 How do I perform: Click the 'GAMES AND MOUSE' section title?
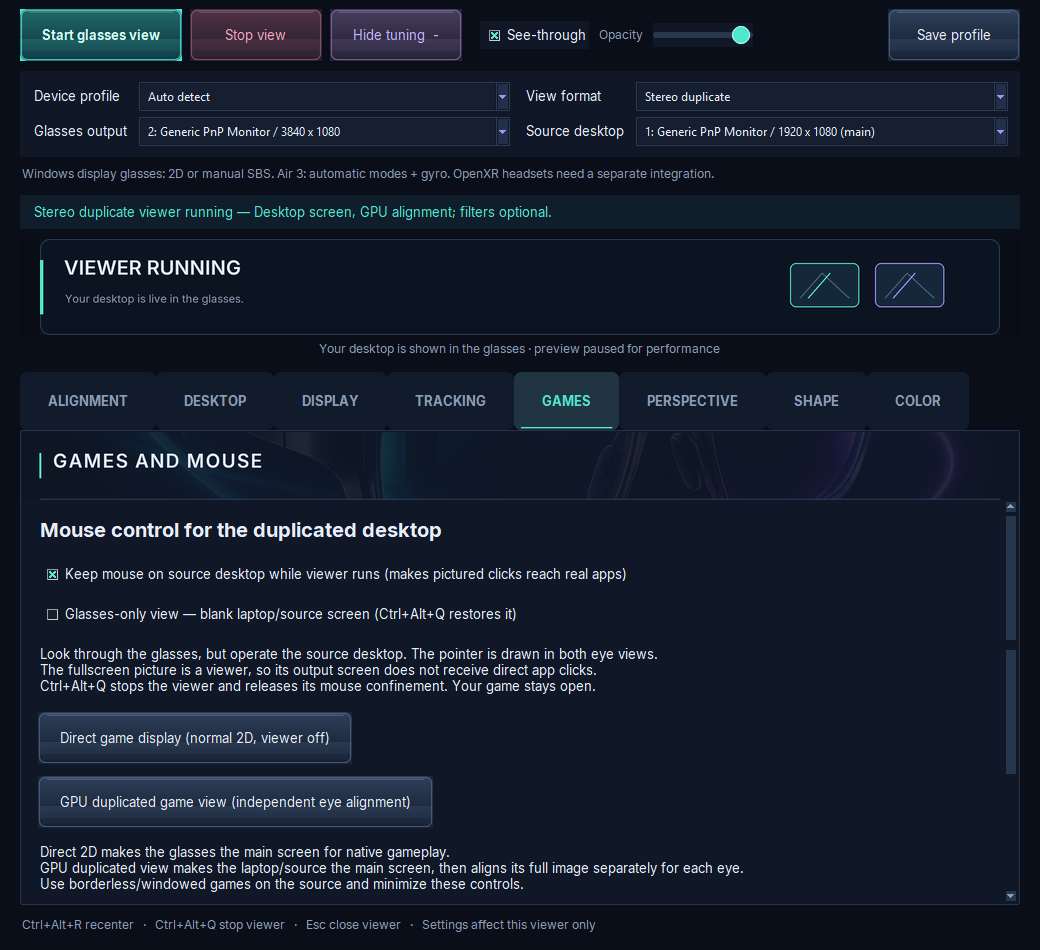tap(158, 461)
